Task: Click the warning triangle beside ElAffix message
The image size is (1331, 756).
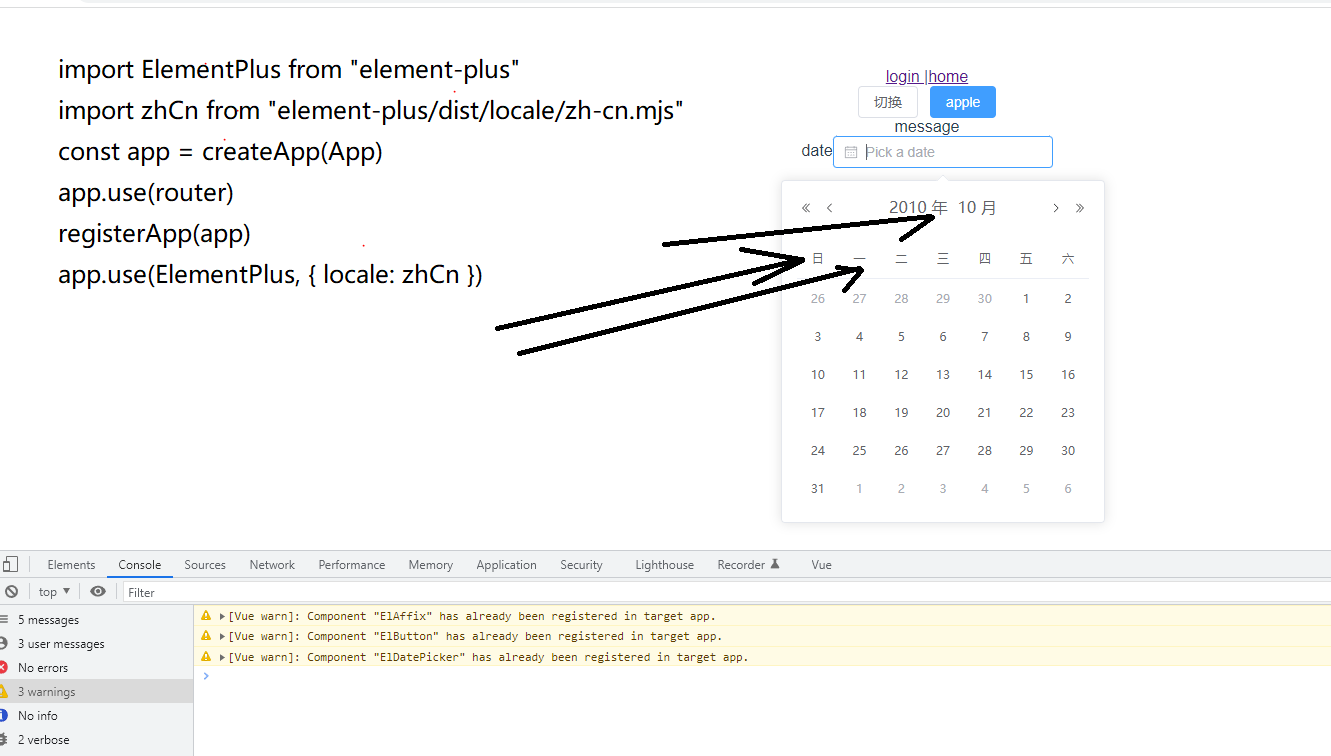Action: point(205,616)
